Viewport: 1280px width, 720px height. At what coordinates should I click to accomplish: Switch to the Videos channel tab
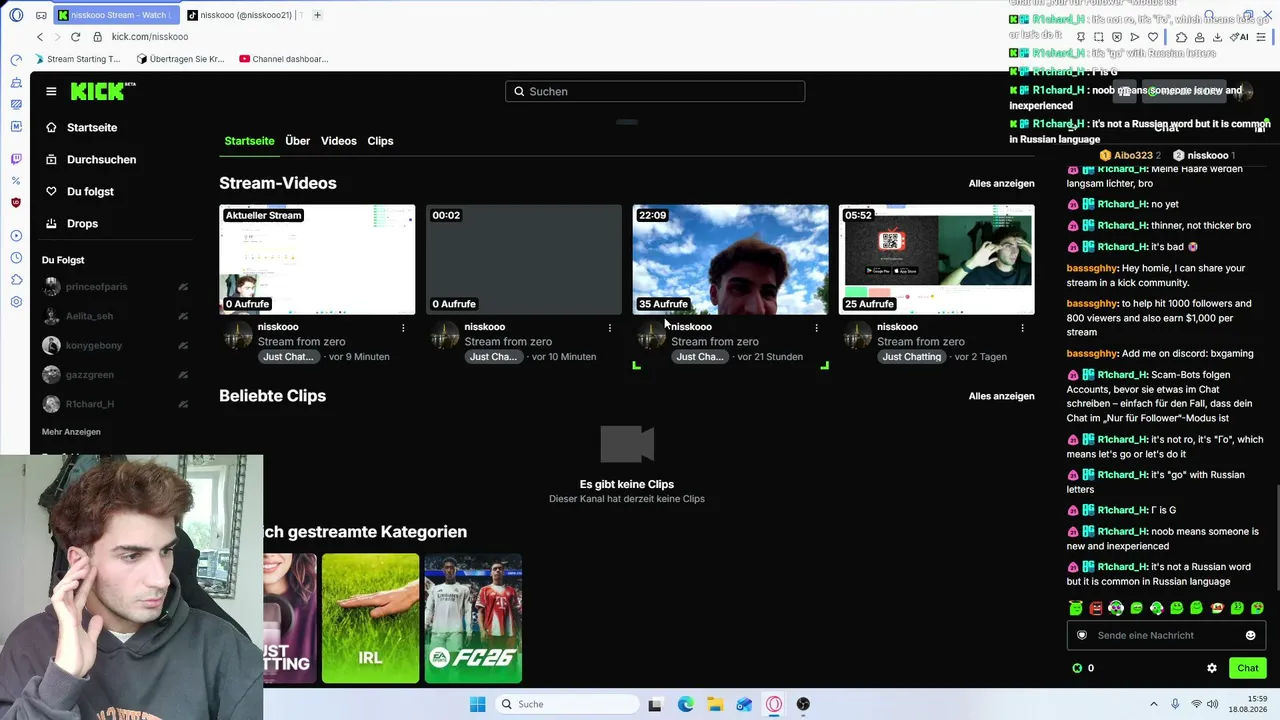click(339, 141)
